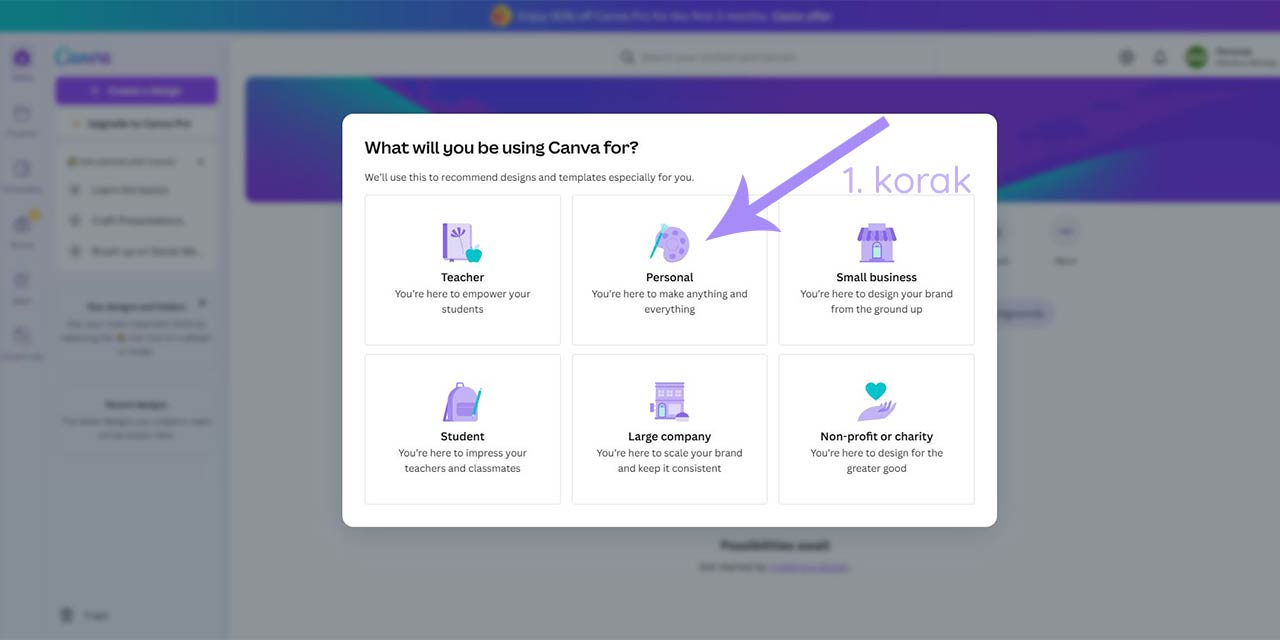Choose the Teacher book and apple icon
Viewport: 1280px width, 640px height.
coord(462,243)
